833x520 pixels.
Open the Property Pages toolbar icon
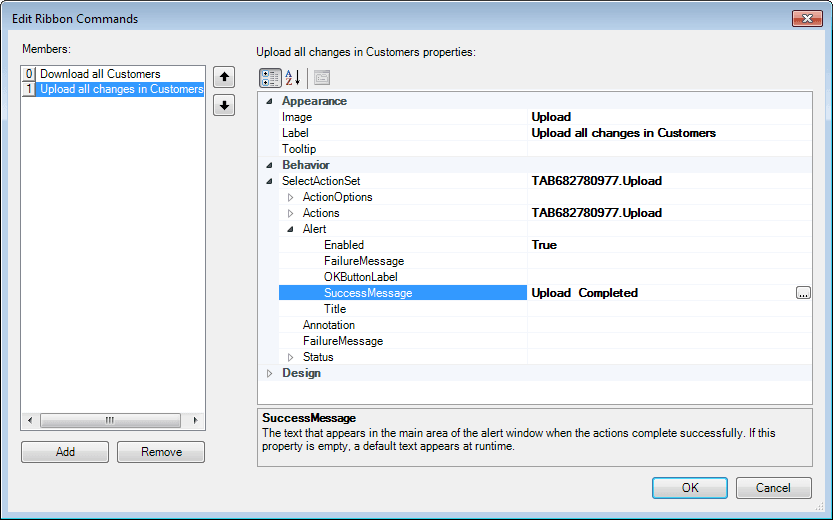click(322, 78)
